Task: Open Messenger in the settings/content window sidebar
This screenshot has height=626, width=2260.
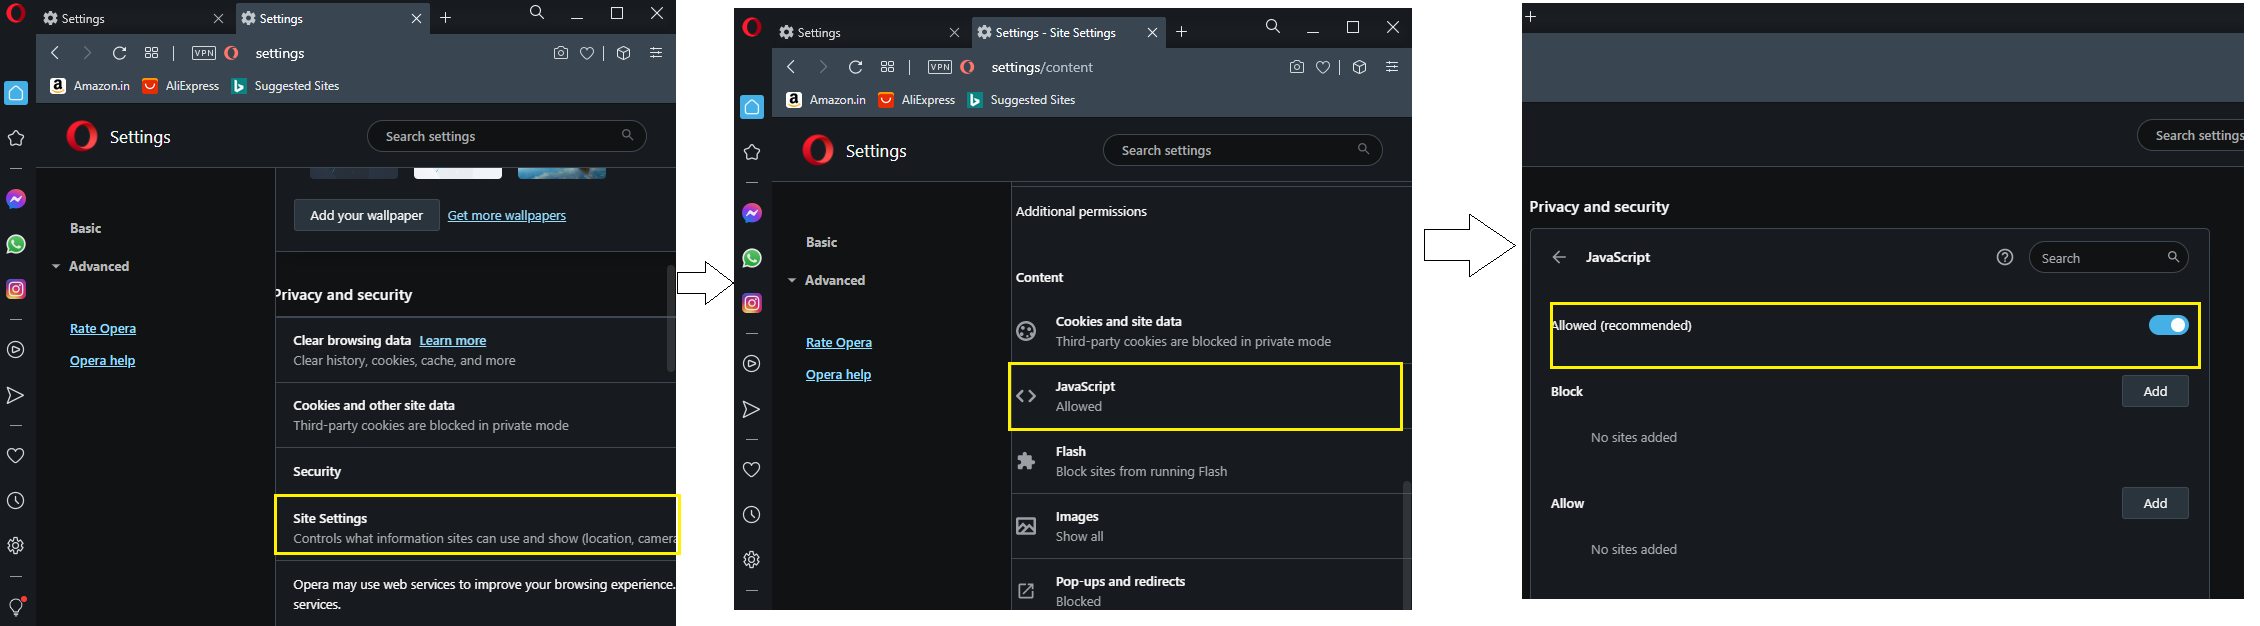Action: point(752,213)
